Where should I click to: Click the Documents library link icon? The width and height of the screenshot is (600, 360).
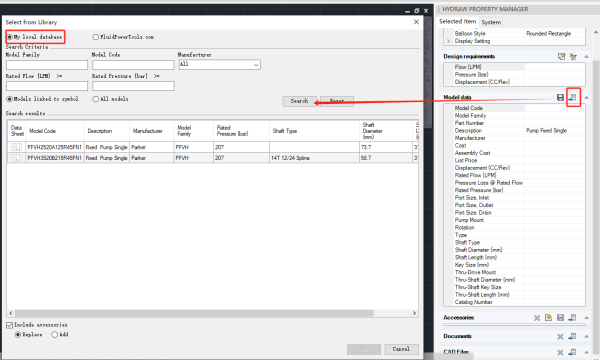(x=572, y=336)
